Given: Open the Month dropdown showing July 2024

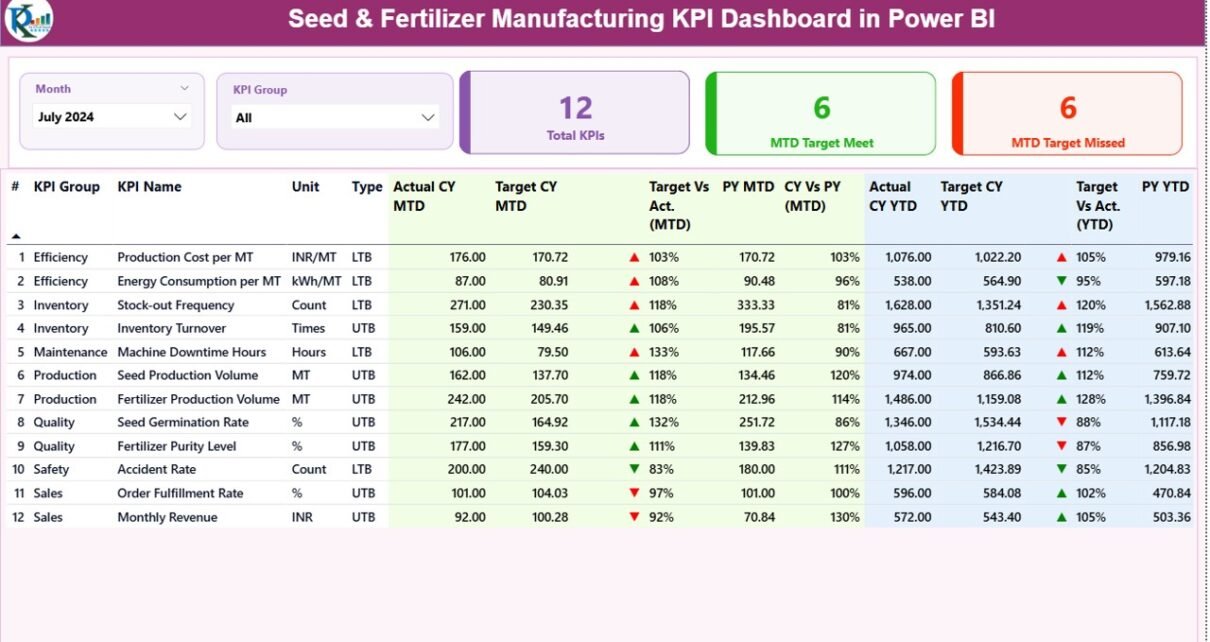Looking at the screenshot, I should click(112, 117).
